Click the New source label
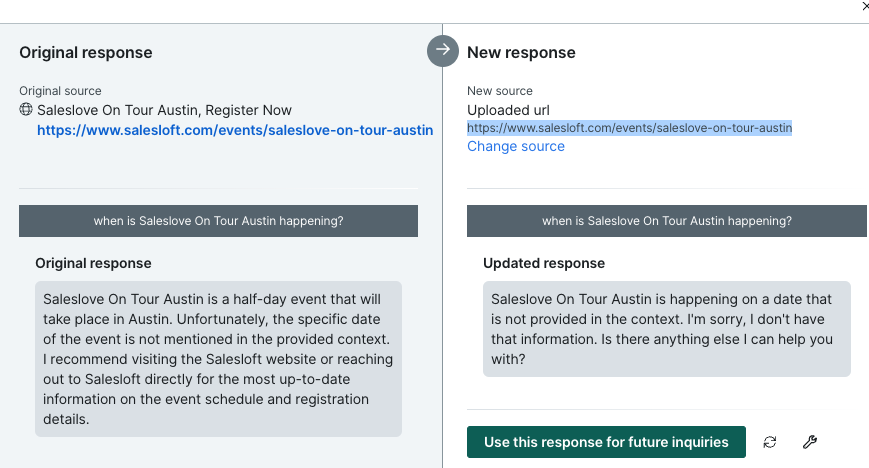The image size is (869, 468). pyautogui.click(x=500, y=91)
